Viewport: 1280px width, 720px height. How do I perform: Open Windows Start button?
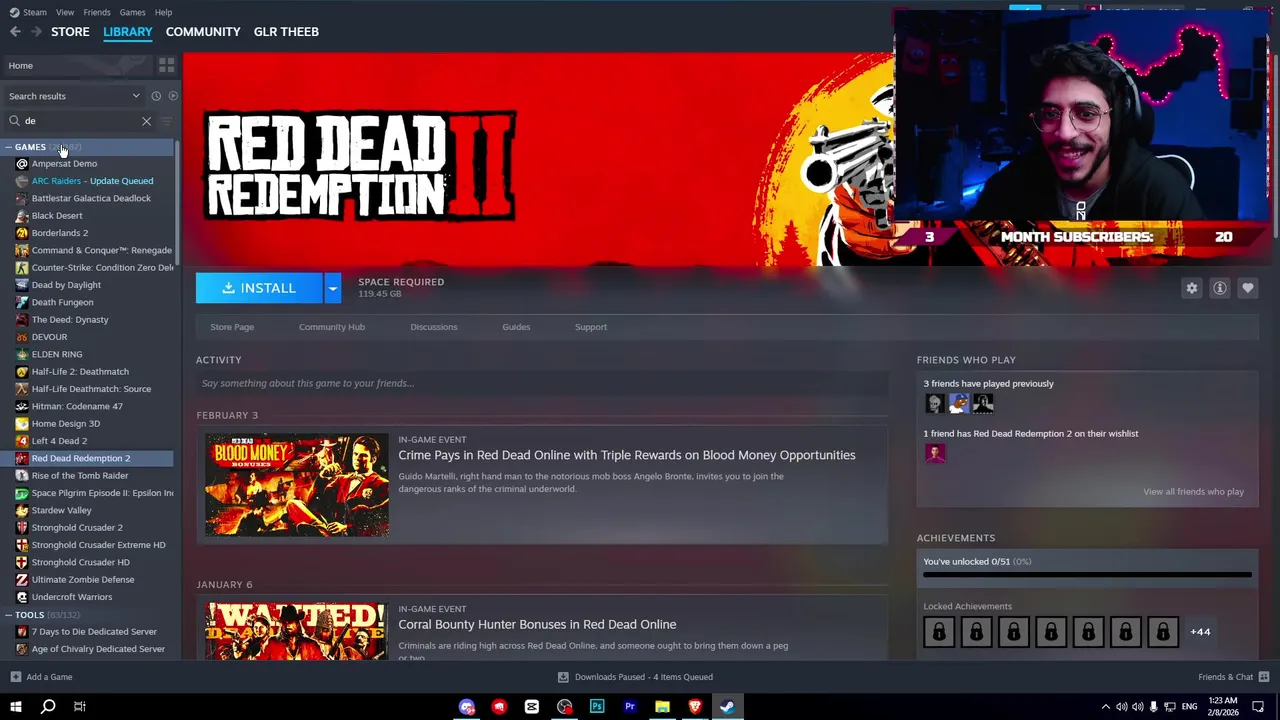16,707
